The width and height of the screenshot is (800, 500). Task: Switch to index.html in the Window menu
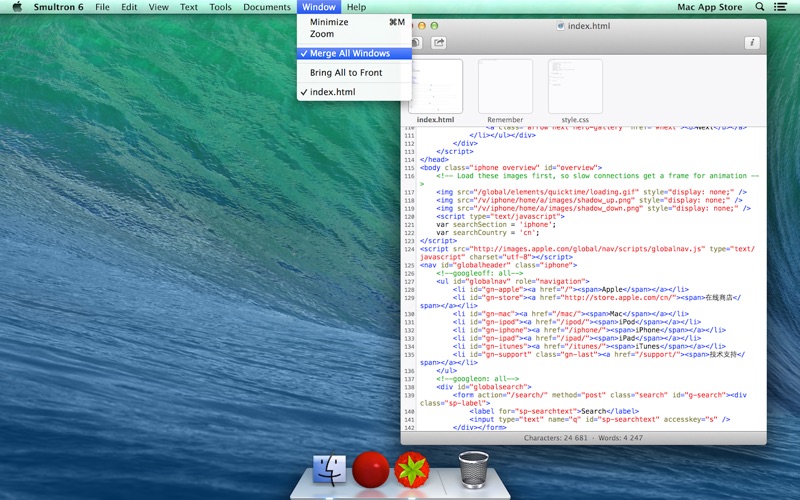354,92
